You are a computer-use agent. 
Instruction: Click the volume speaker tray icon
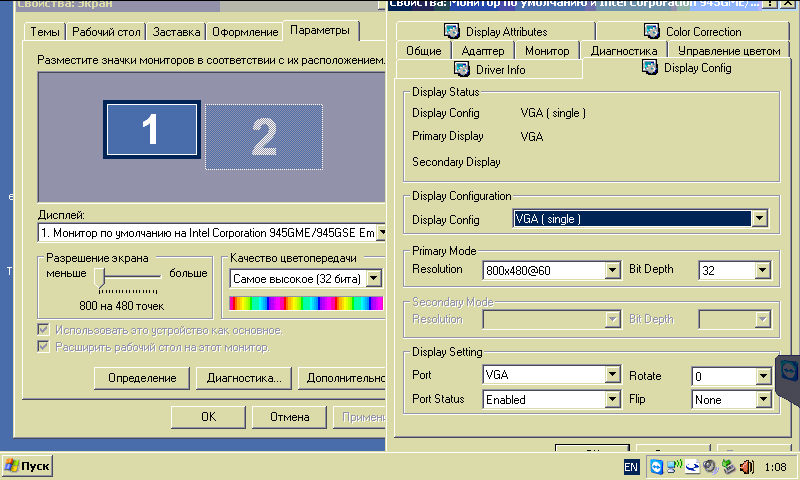[x=746, y=466]
